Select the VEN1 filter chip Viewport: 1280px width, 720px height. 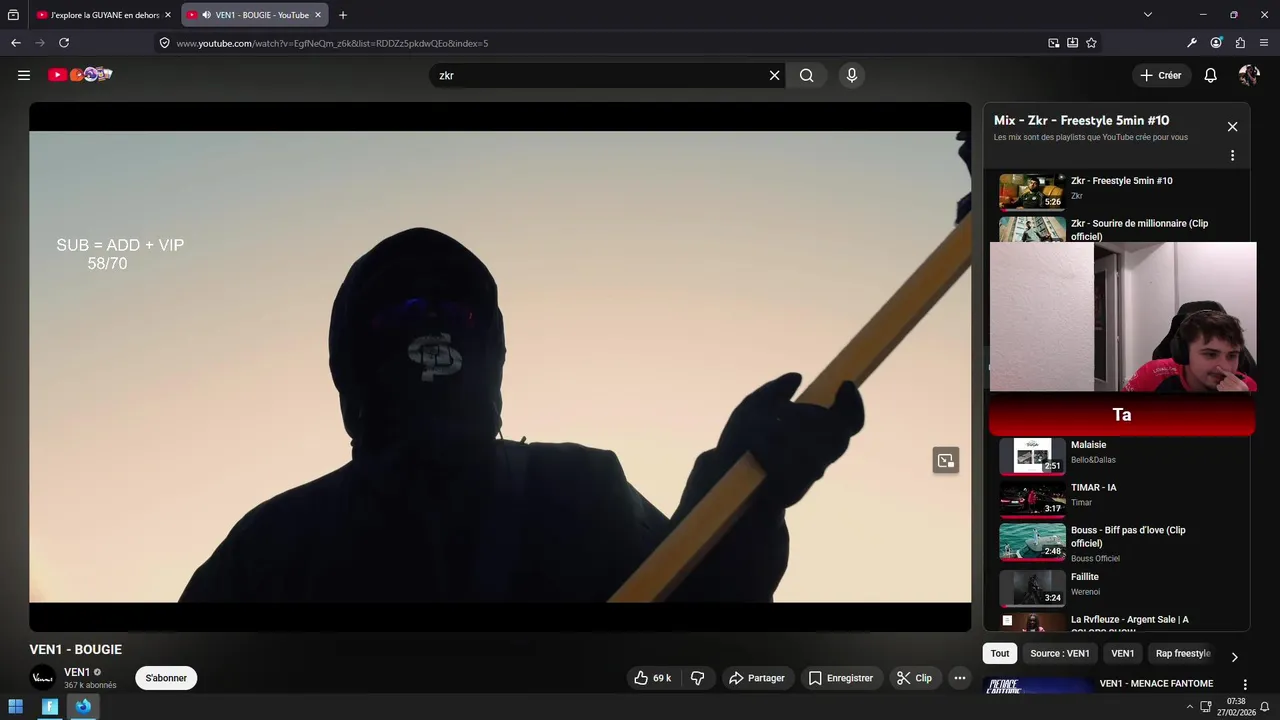pyautogui.click(x=1123, y=654)
